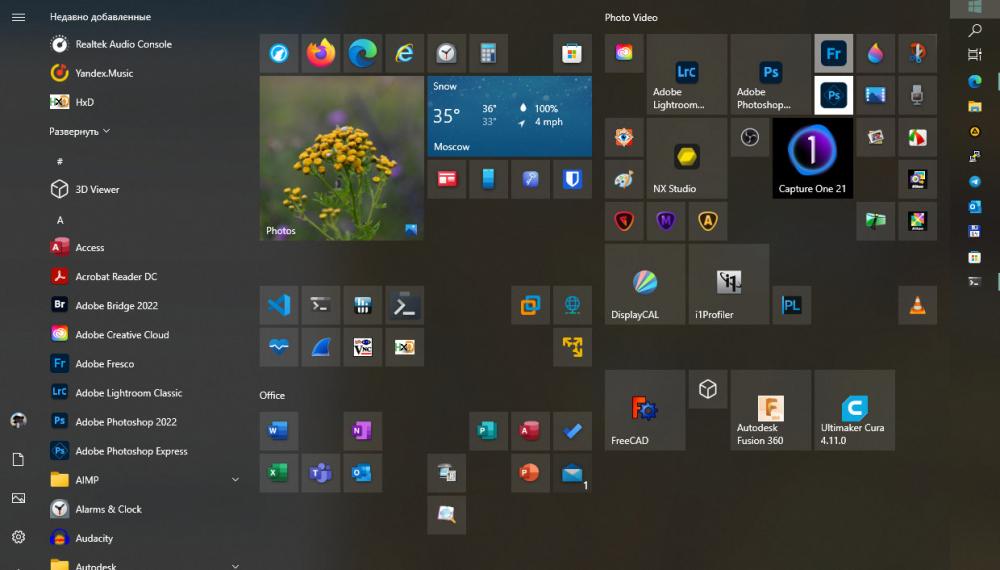Screen dimensions: 1000x570
Task: Launch Yandex.Music from app list
Action: pyautogui.click(x=147, y=73)
